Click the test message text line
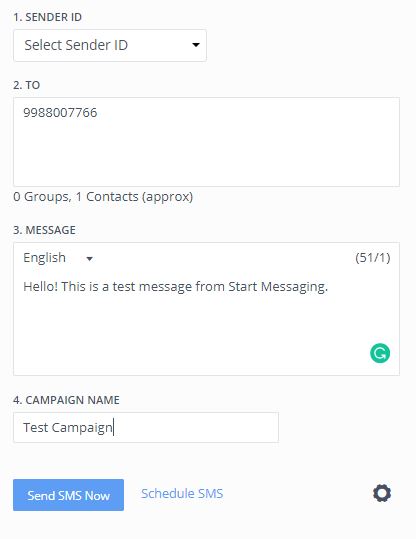 (175, 287)
